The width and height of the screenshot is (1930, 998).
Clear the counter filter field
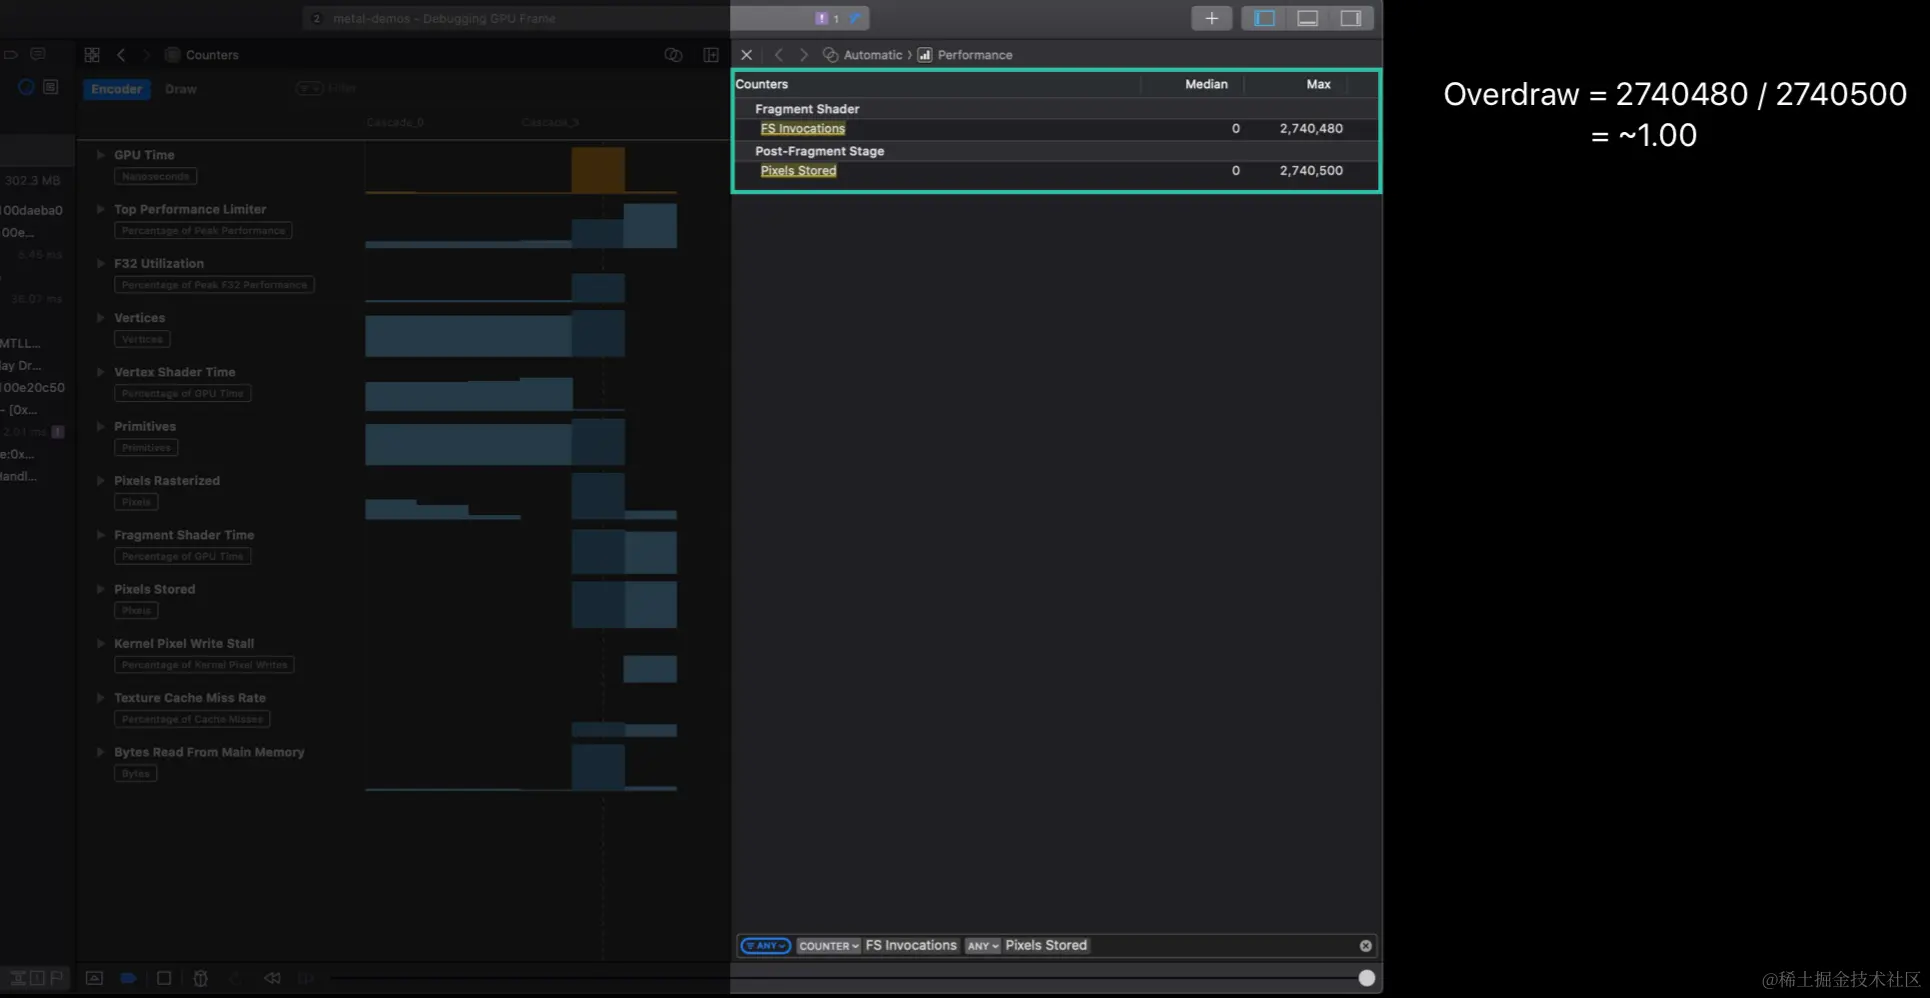tap(1365, 945)
